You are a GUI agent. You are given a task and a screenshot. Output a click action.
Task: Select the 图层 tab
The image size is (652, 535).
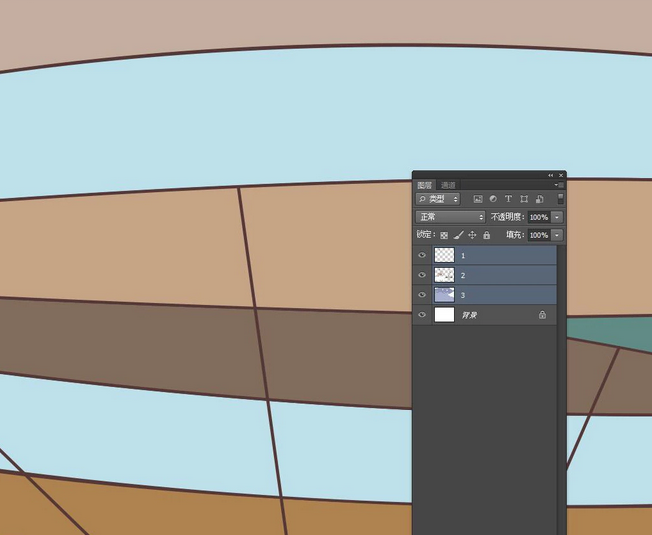coord(425,185)
